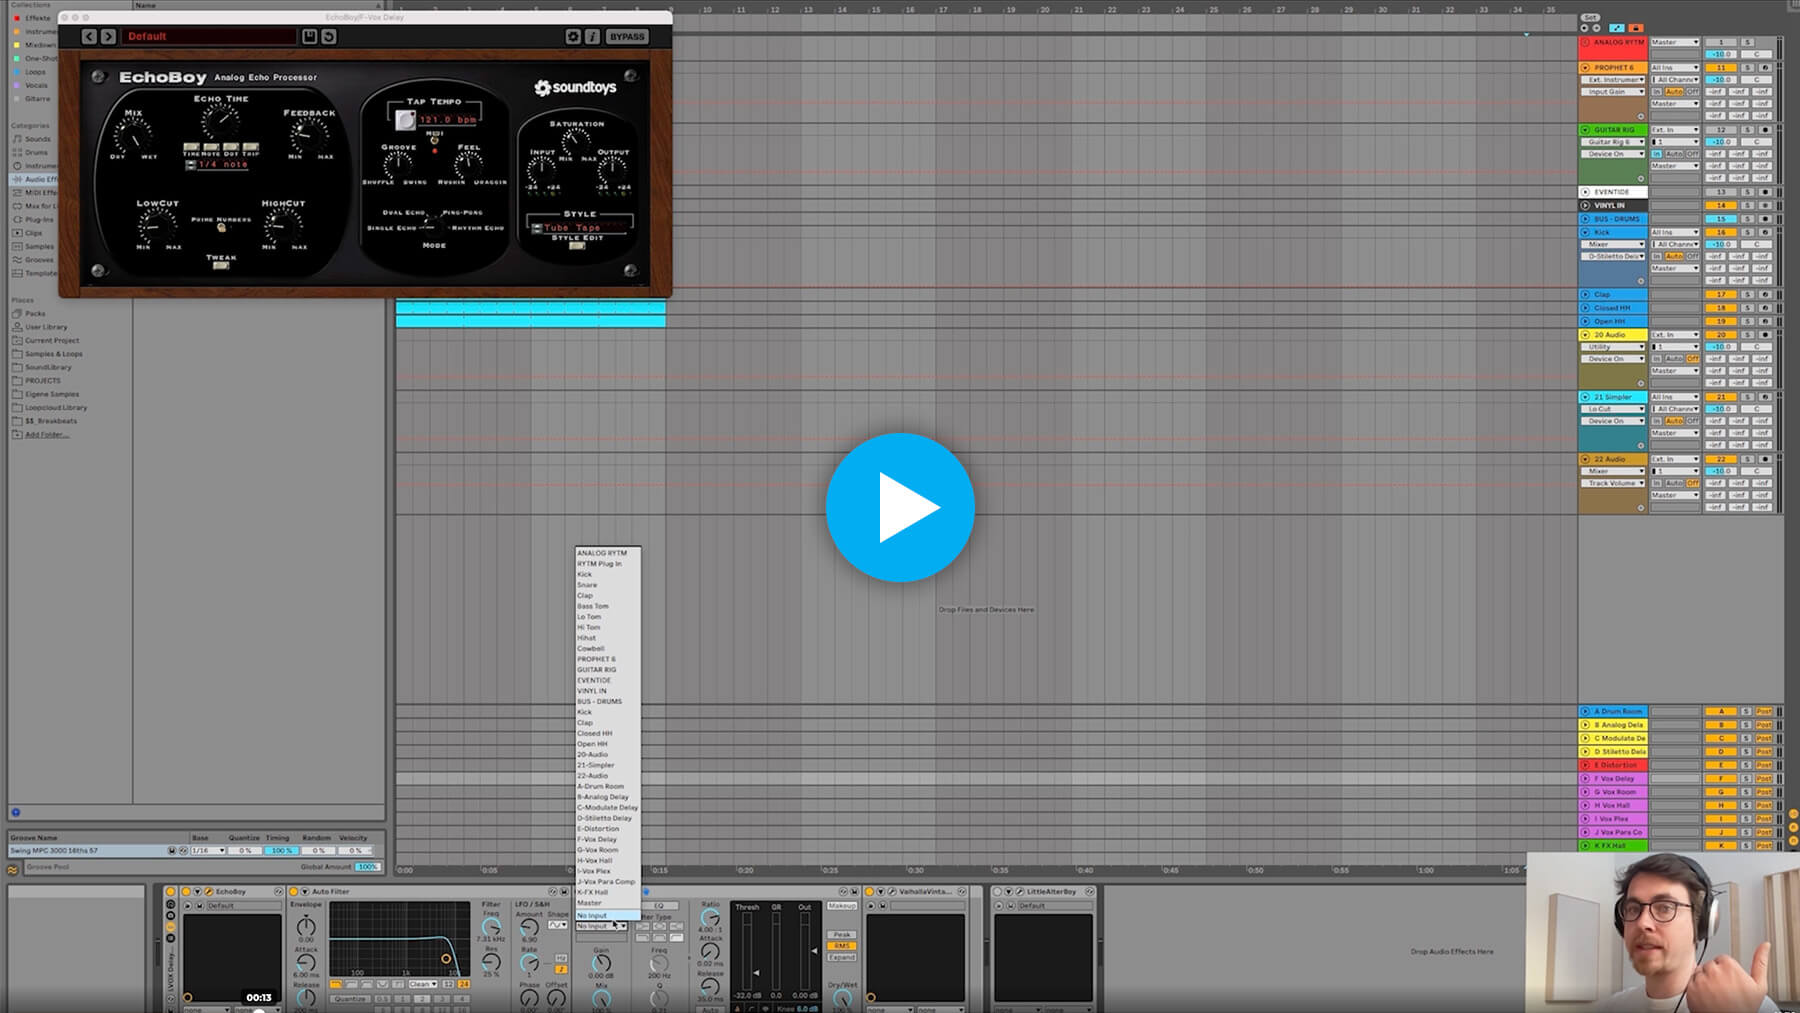Screen dimensions: 1800x1013
Task: Unfold the VINYL IN track
Action: 1585,205
